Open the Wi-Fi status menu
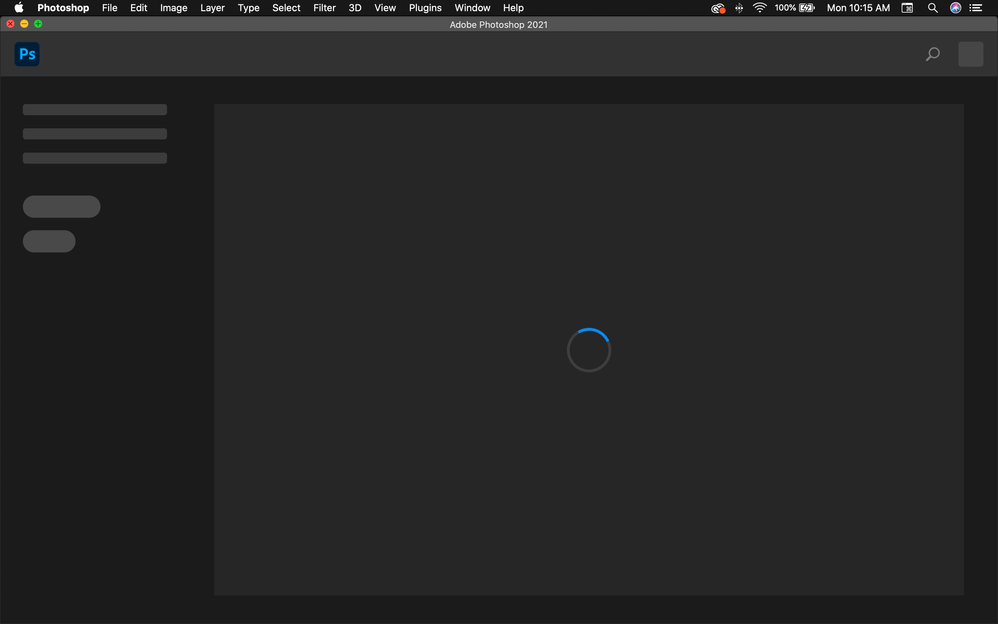 pyautogui.click(x=759, y=8)
